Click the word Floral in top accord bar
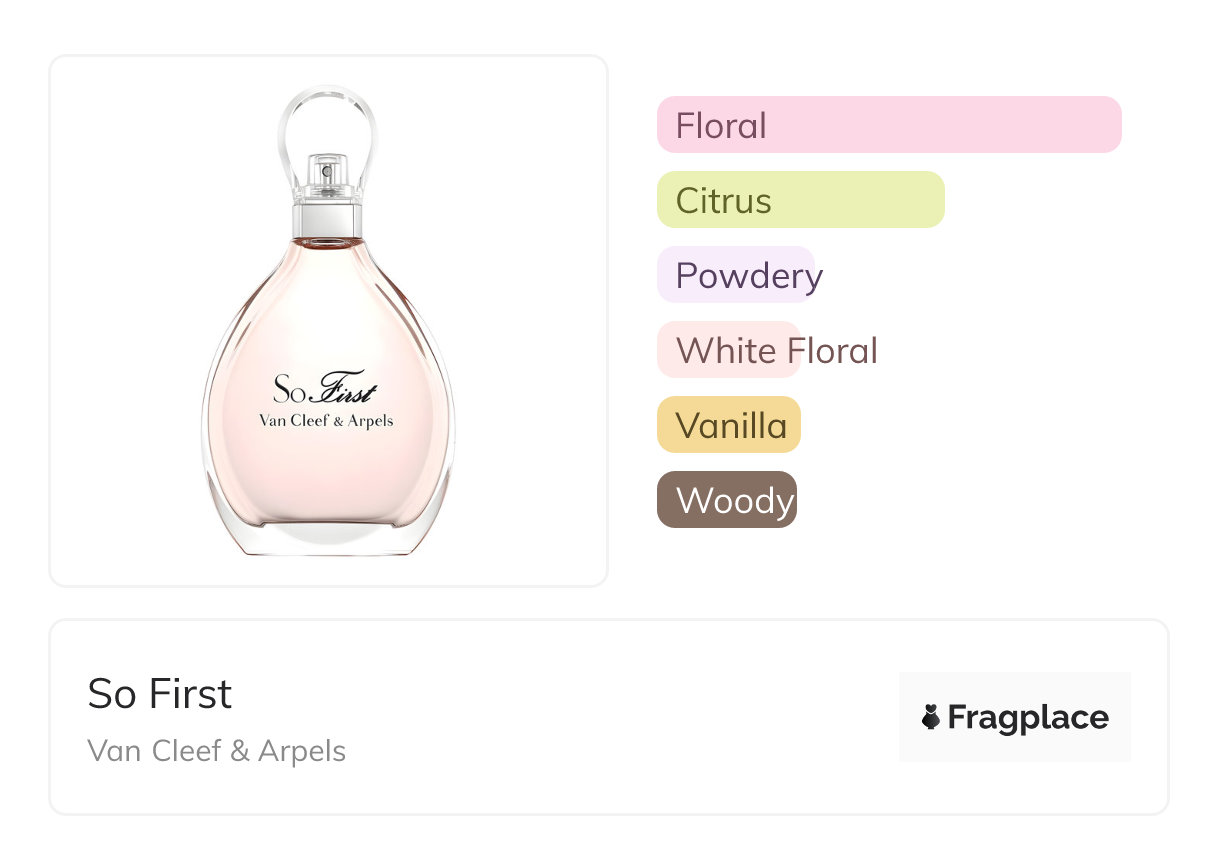Image resolution: width=1218 pixels, height=864 pixels. tap(721, 126)
